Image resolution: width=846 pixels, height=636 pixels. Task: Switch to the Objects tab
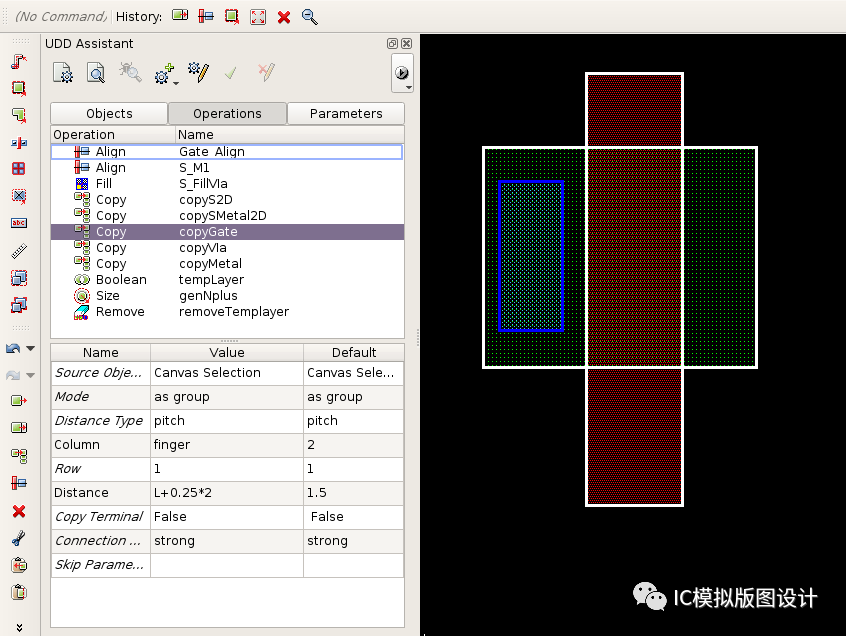108,113
